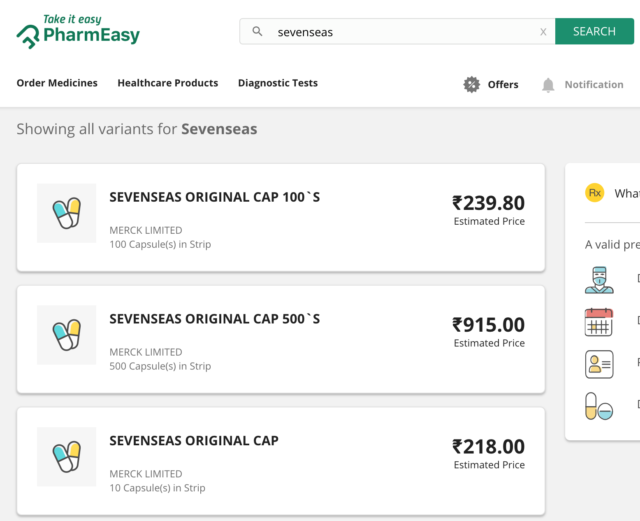This screenshot has width=640, height=521.
Task: Click the patient ID card icon
Action: point(599,364)
